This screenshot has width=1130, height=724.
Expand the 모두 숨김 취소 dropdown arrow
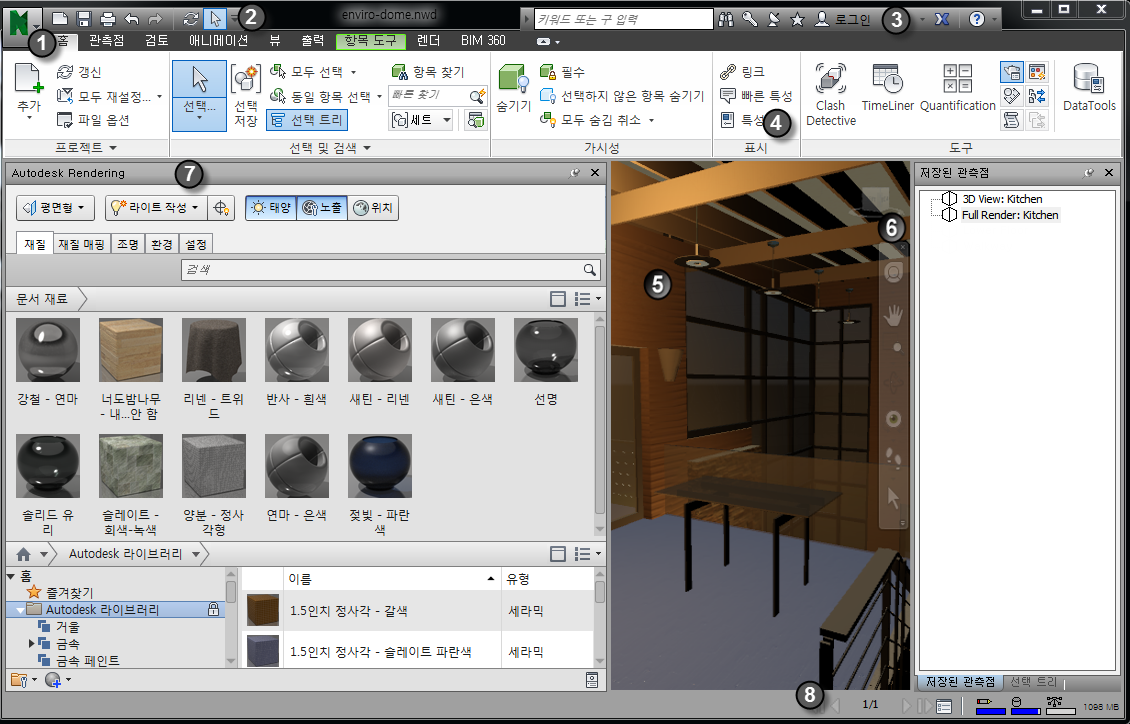651,120
